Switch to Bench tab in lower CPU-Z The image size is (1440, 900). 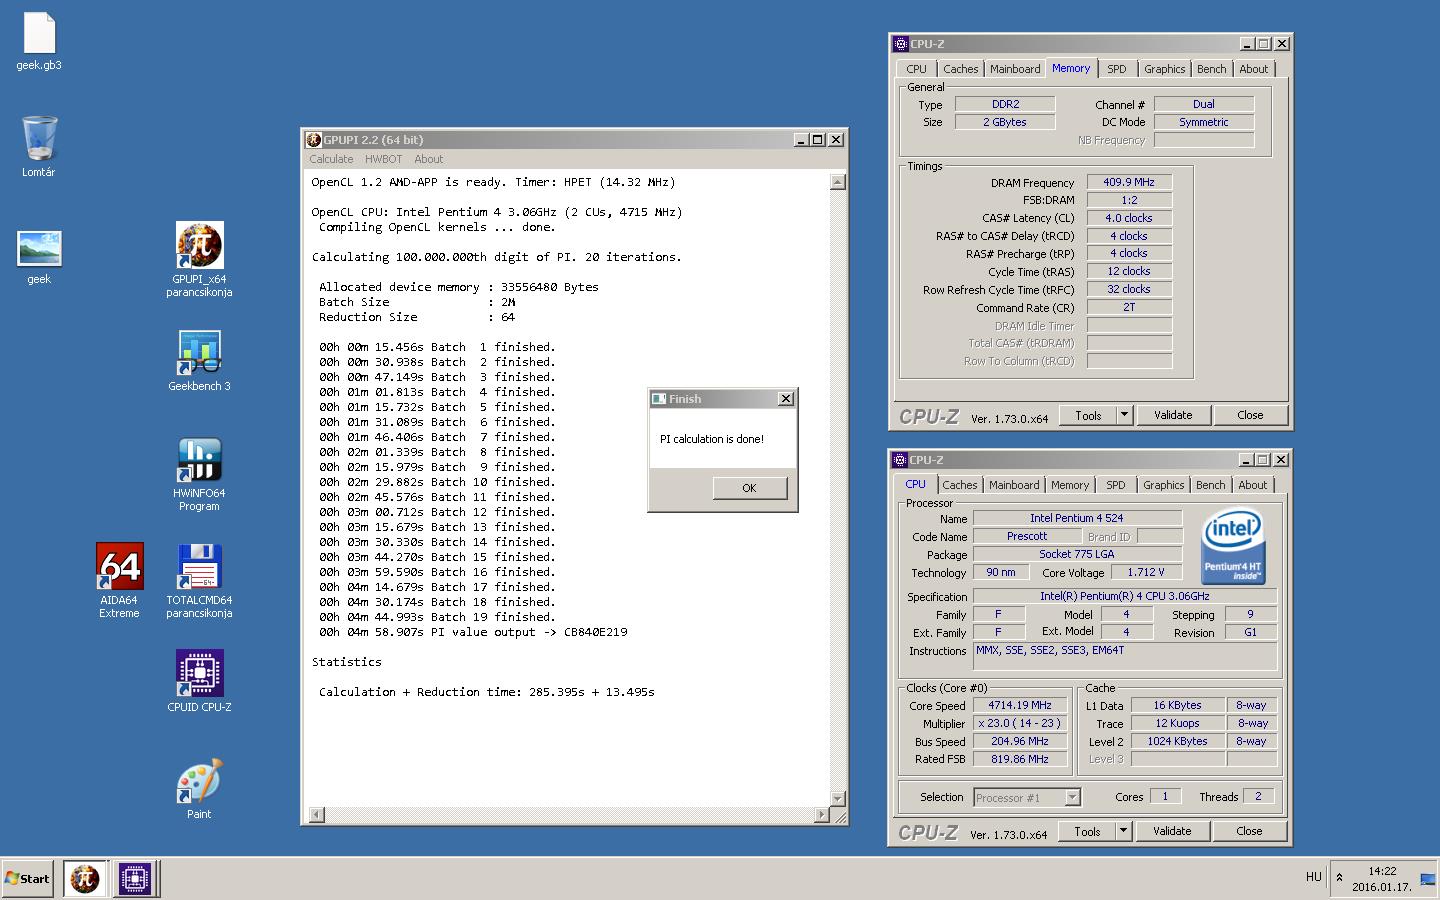point(1211,485)
